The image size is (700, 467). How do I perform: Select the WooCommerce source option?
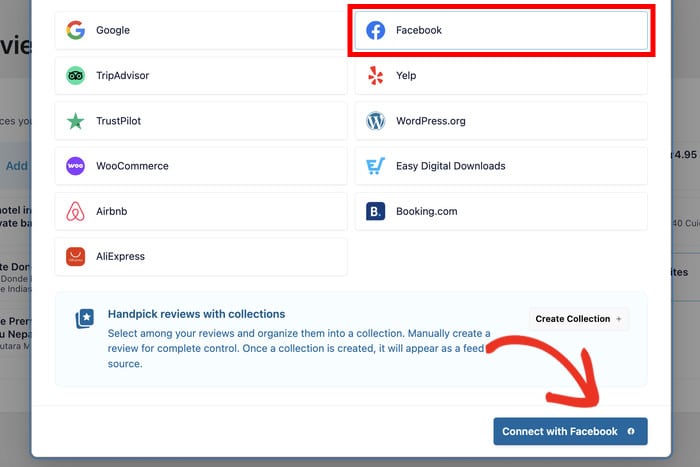click(x=201, y=166)
